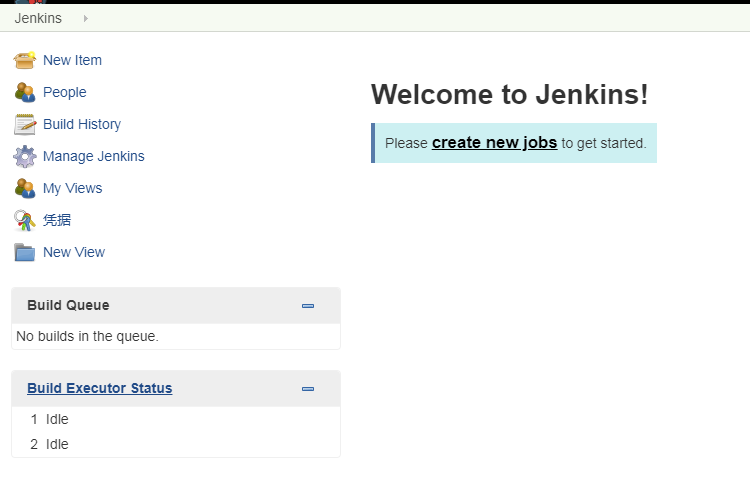The height and width of the screenshot is (486, 750).
Task: Open the New View link
Action: (x=74, y=252)
